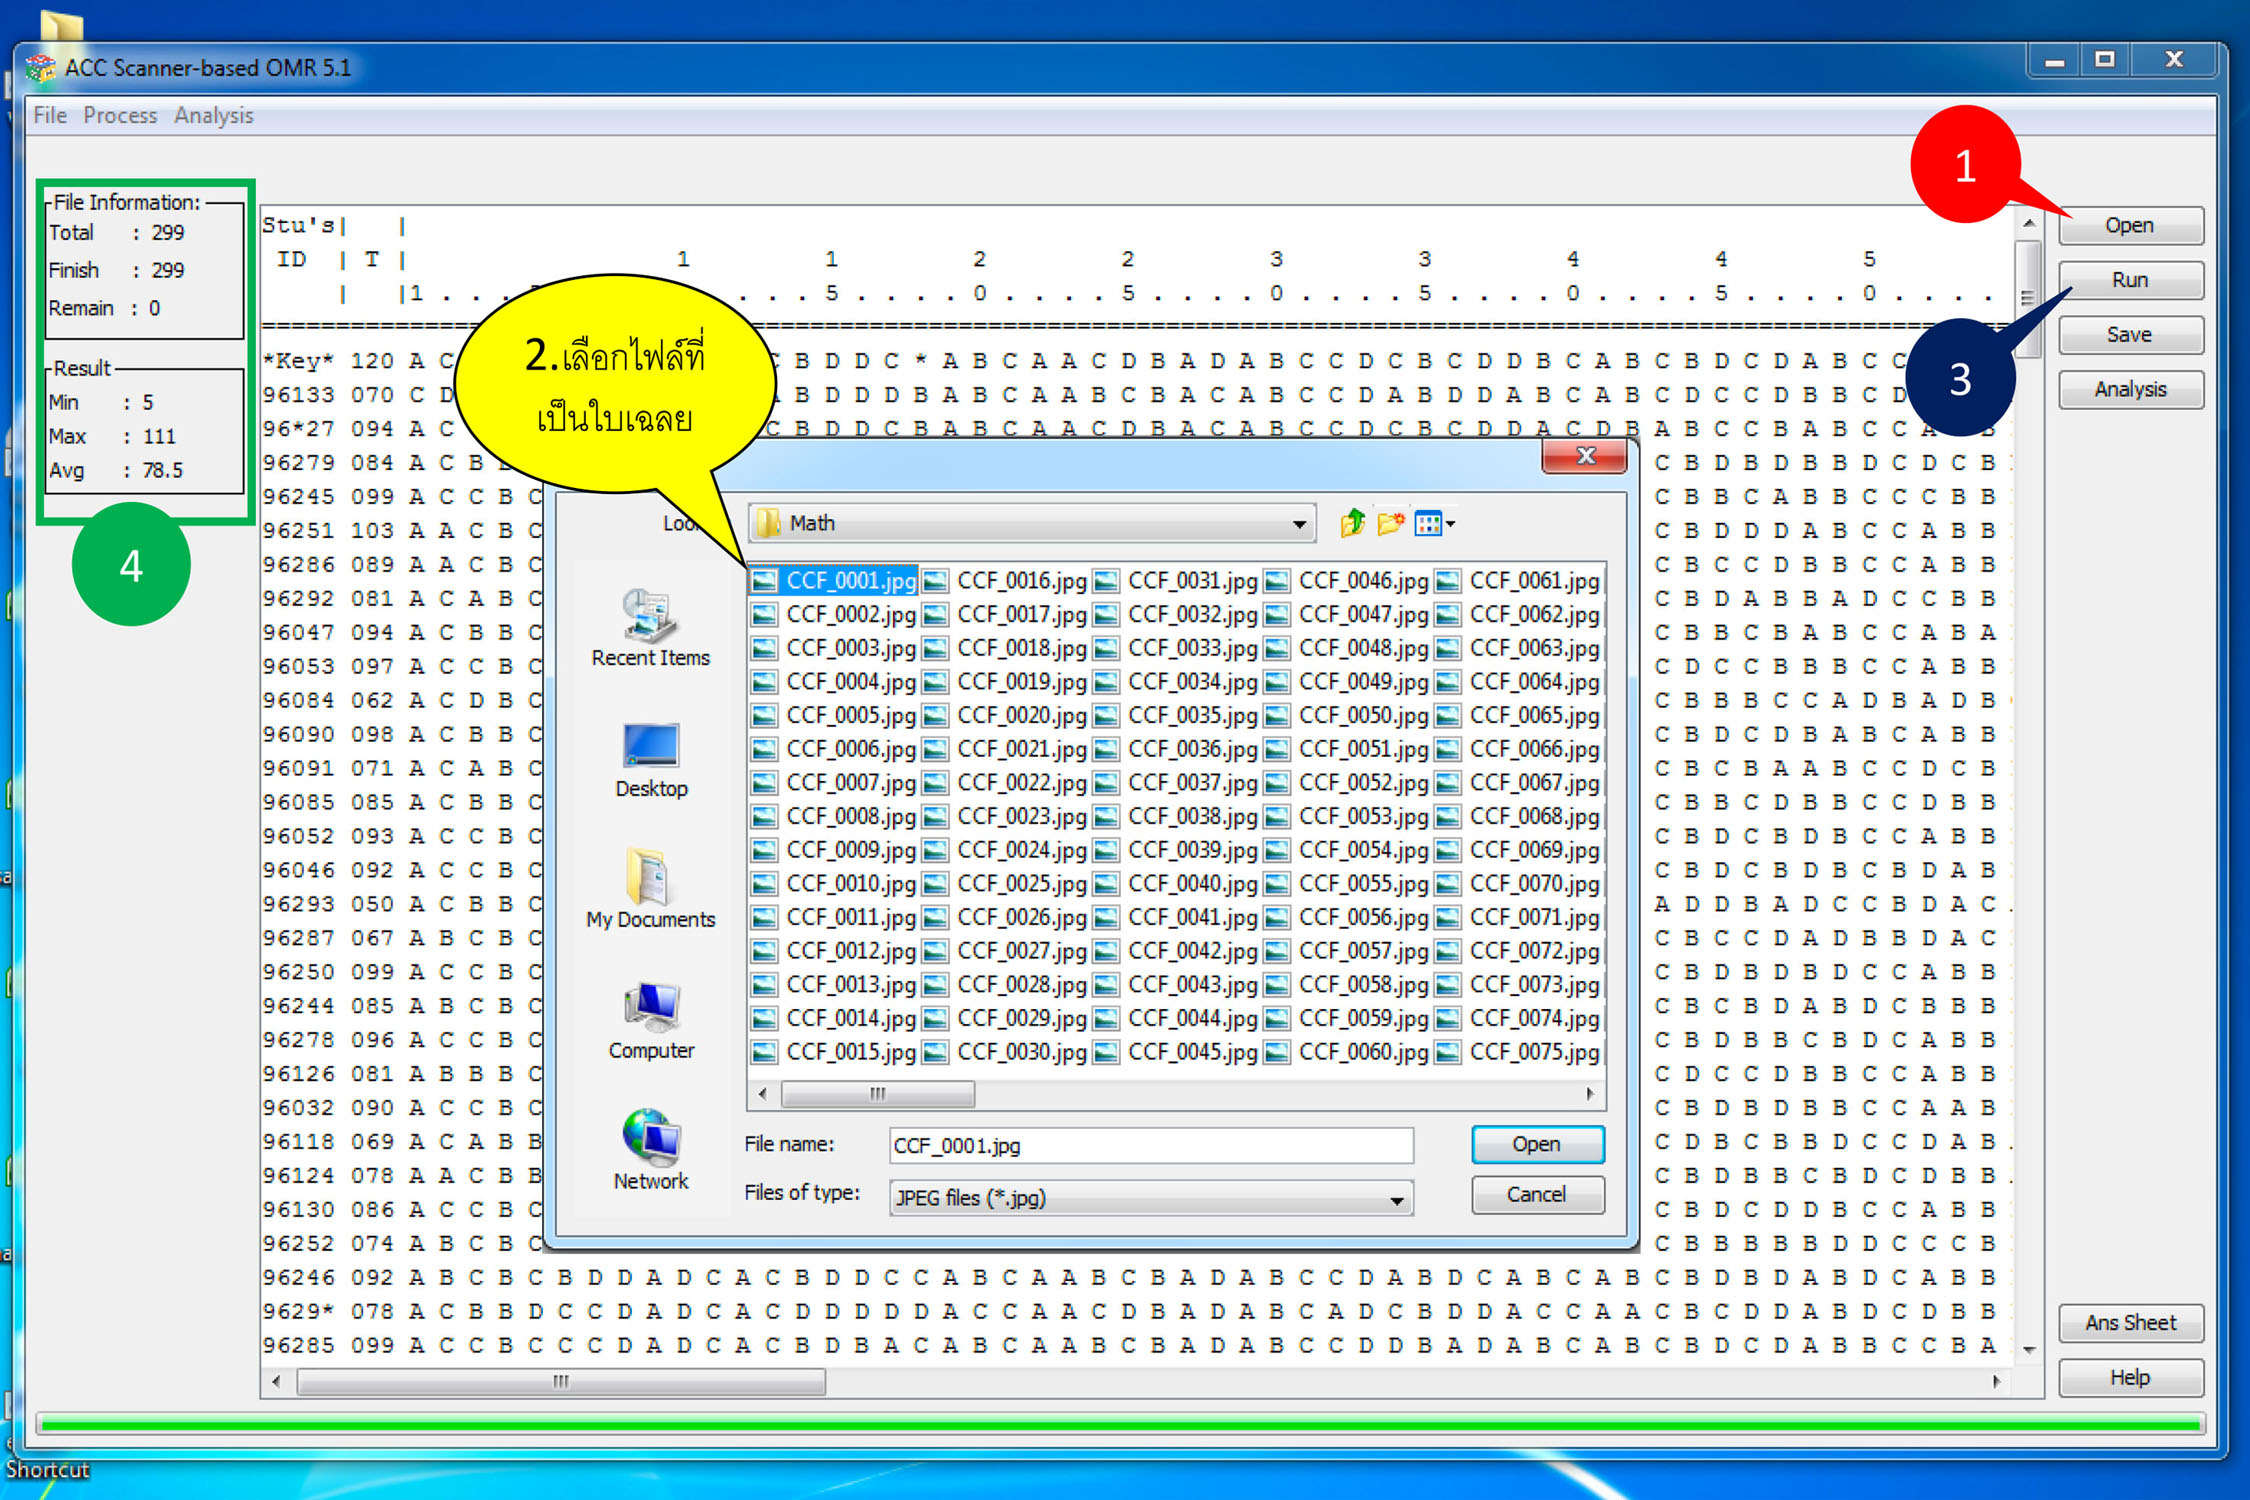This screenshot has width=2250, height=1500.
Task: Expand the Math folder dropdown
Action: (1298, 523)
